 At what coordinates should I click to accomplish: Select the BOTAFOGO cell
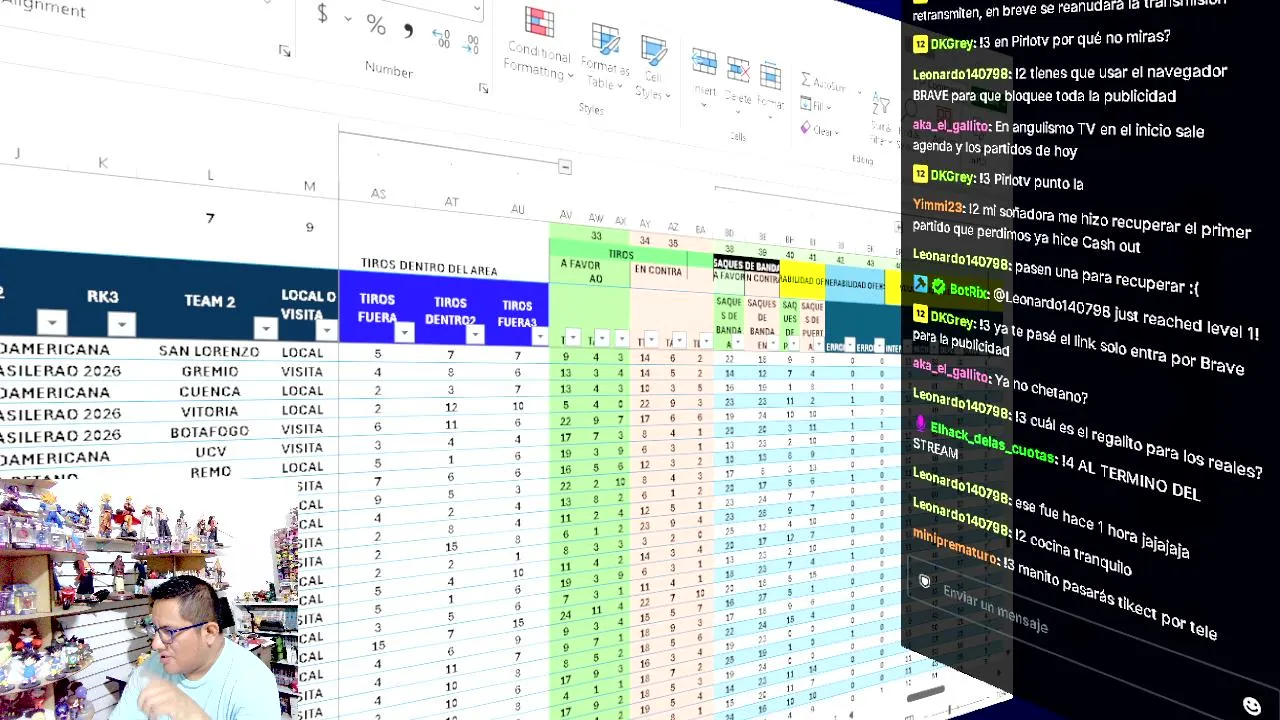click(210, 432)
